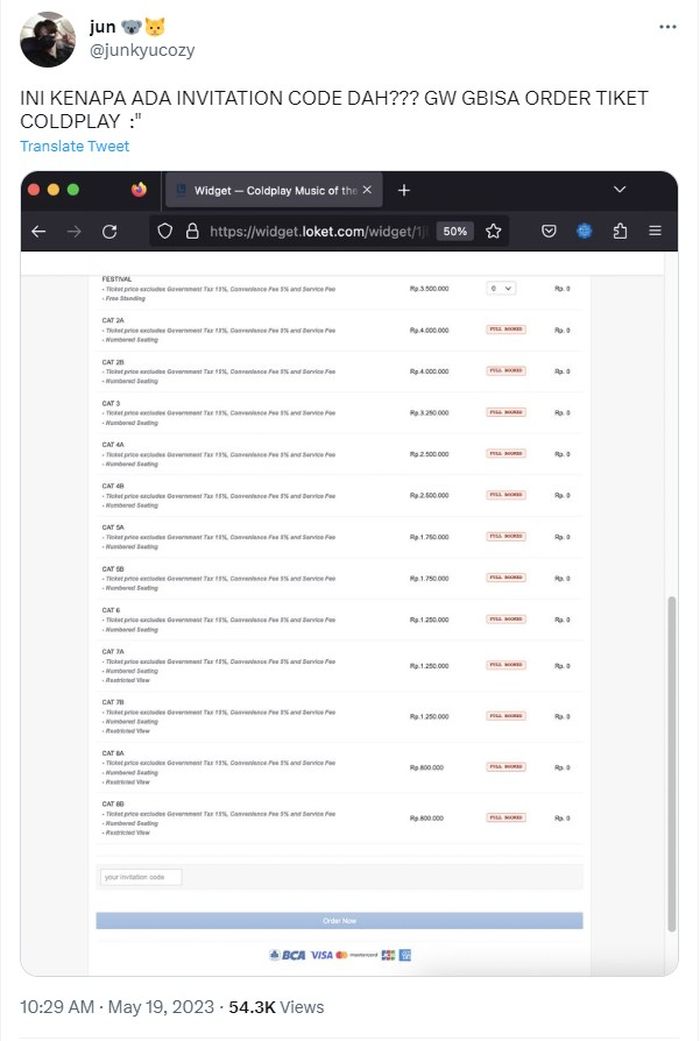Click the back arrow in browser toolbar
Screen dimensions: 700x1041
pyautogui.click(x=39, y=231)
